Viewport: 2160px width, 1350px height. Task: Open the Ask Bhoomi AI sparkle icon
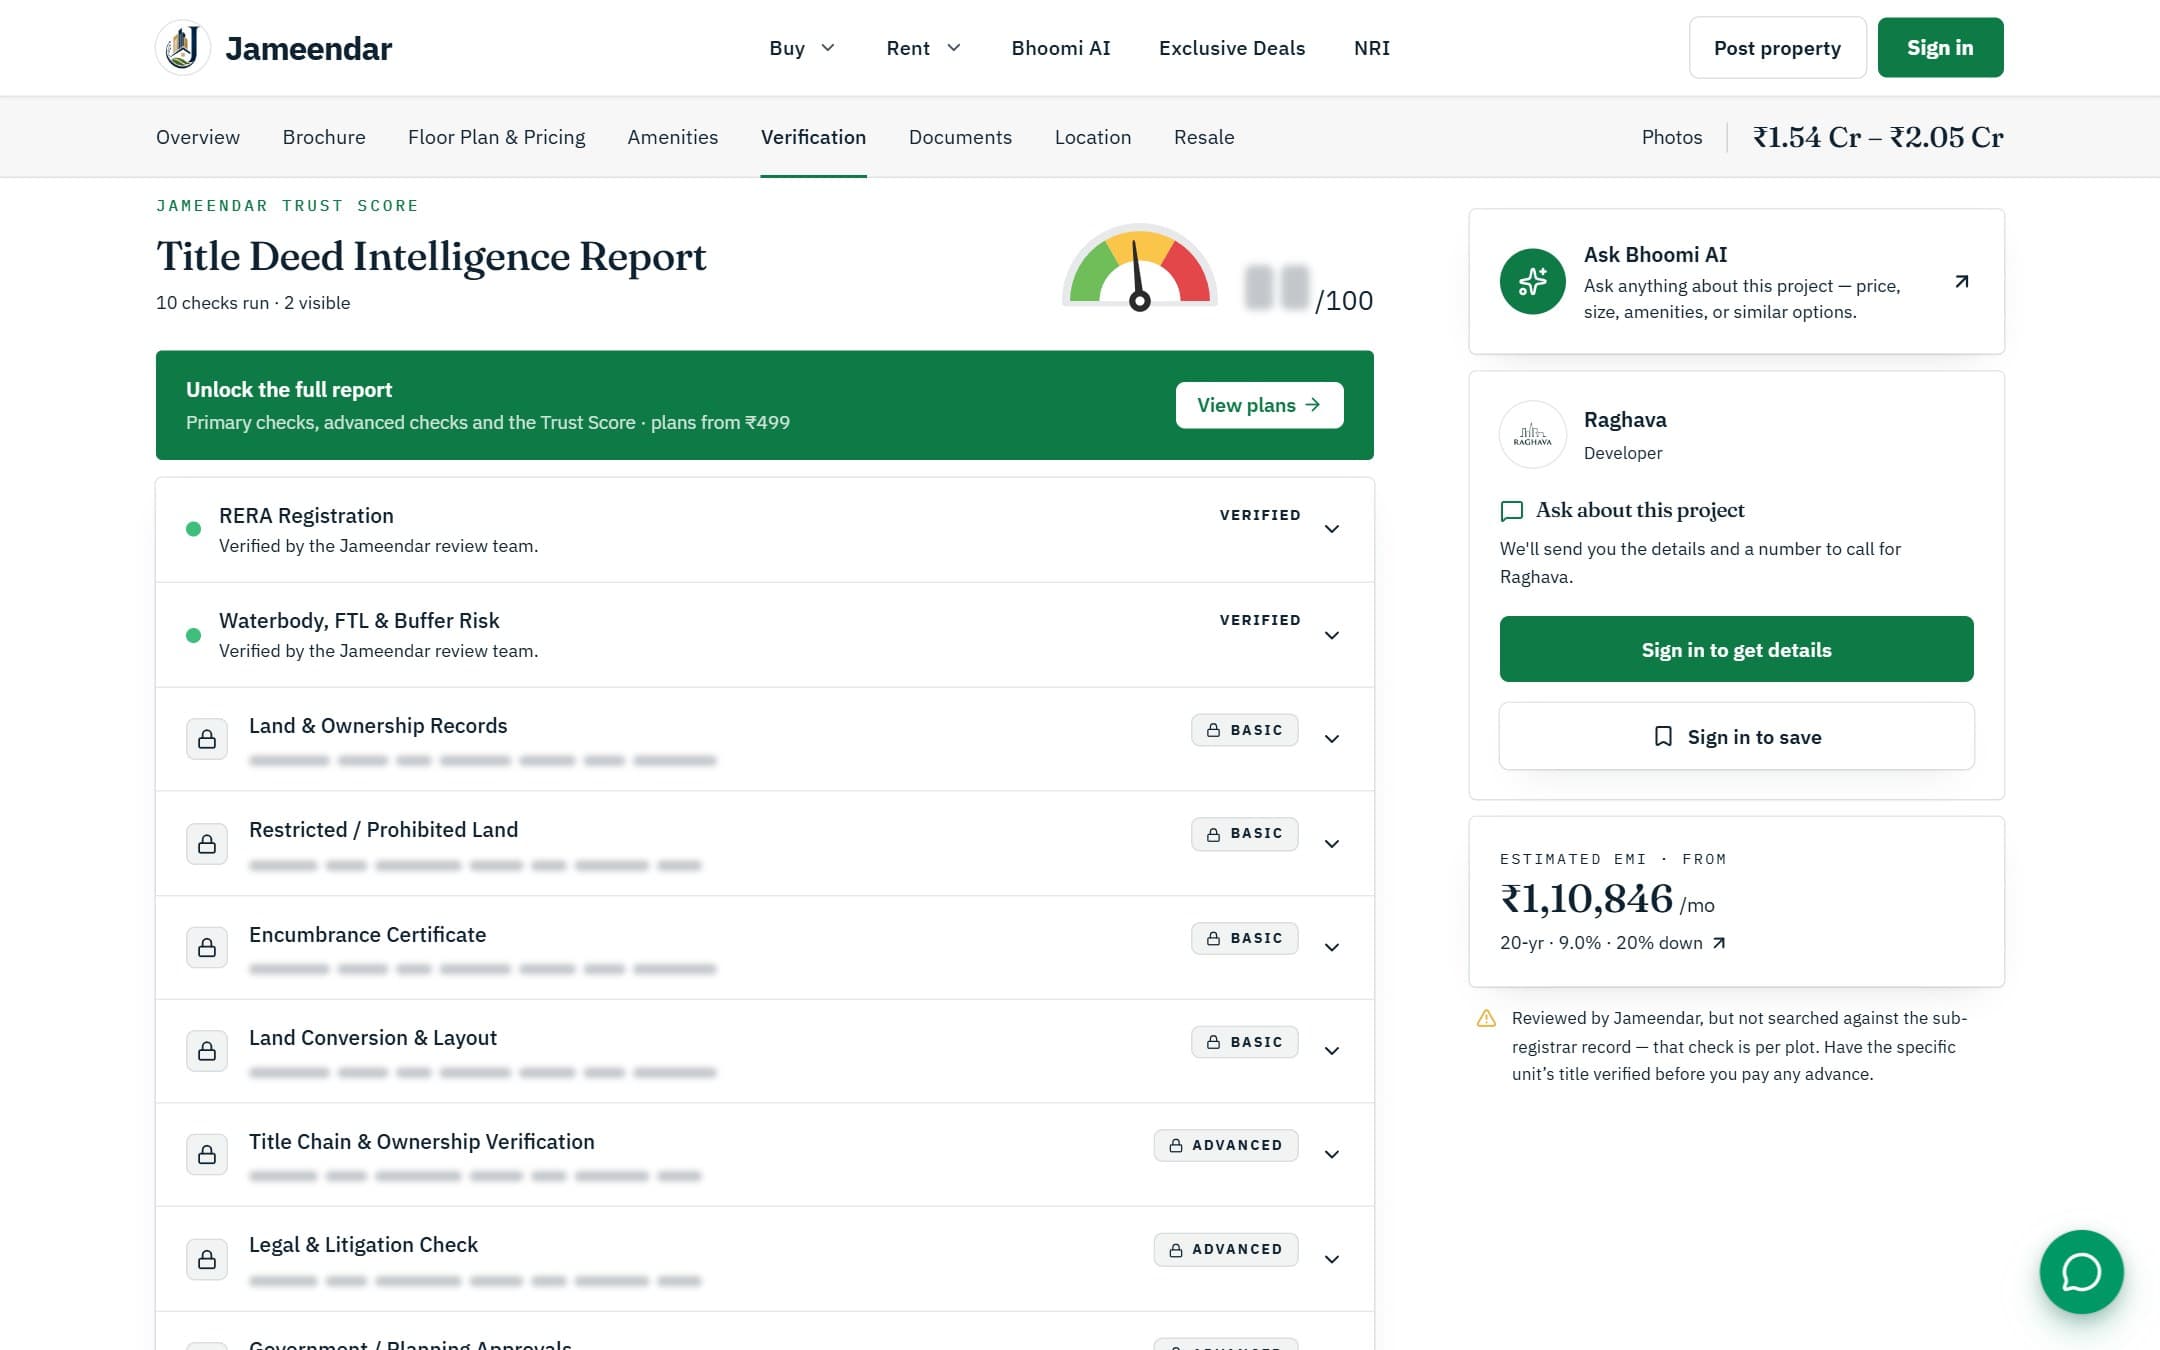coord(1532,281)
